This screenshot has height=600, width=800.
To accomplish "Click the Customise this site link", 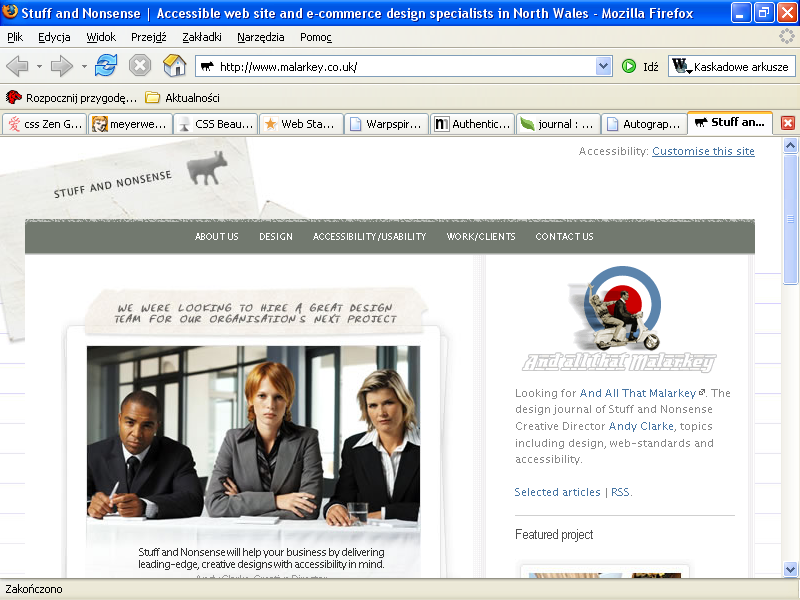I will tap(703, 151).
